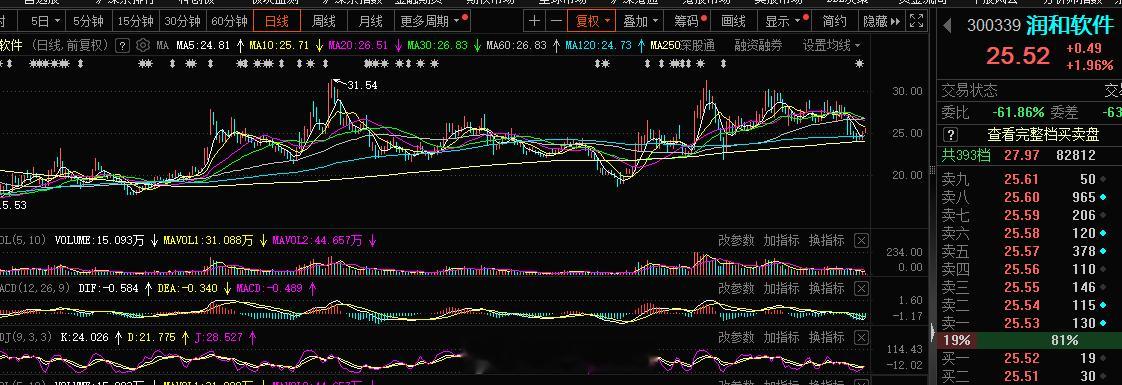This screenshot has width=1122, height=385.
Task: Close the MACD indicator panel
Action: [x=862, y=288]
